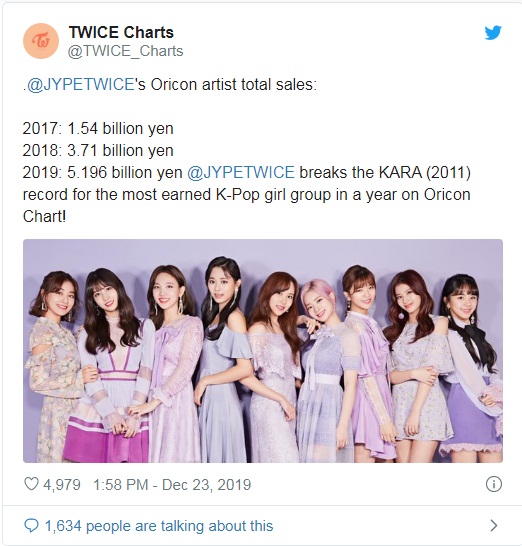Open the TWICE Charts profile avatar

pos(41,41)
